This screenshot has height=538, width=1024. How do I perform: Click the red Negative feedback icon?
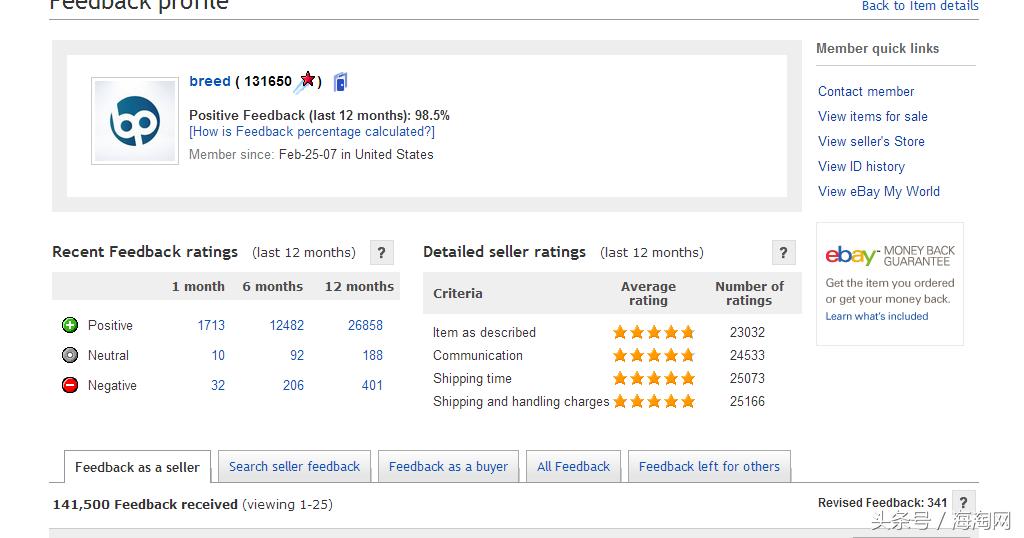click(70, 385)
